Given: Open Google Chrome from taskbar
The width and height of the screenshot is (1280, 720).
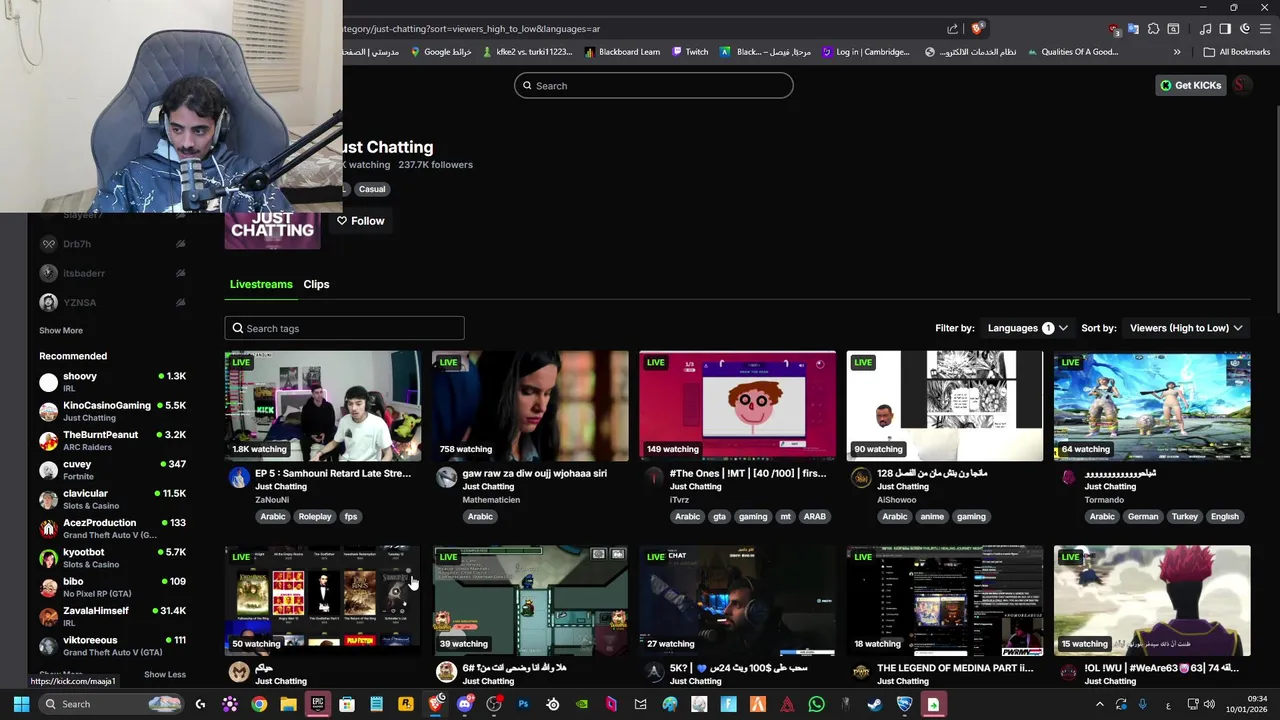Looking at the screenshot, I should click(259, 704).
